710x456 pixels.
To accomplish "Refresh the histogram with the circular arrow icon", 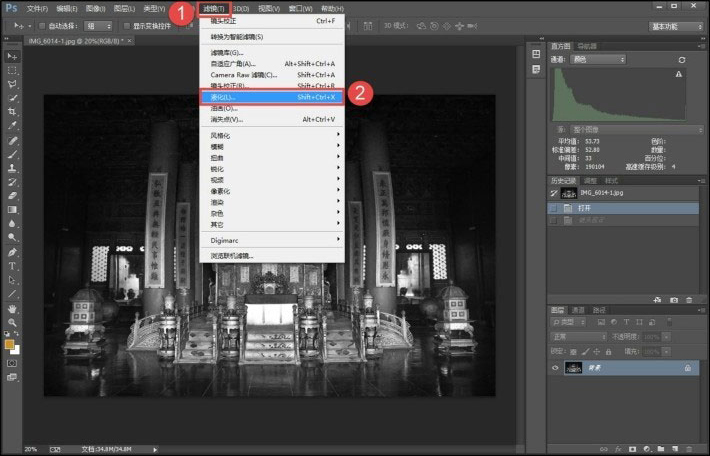I will (681, 60).
